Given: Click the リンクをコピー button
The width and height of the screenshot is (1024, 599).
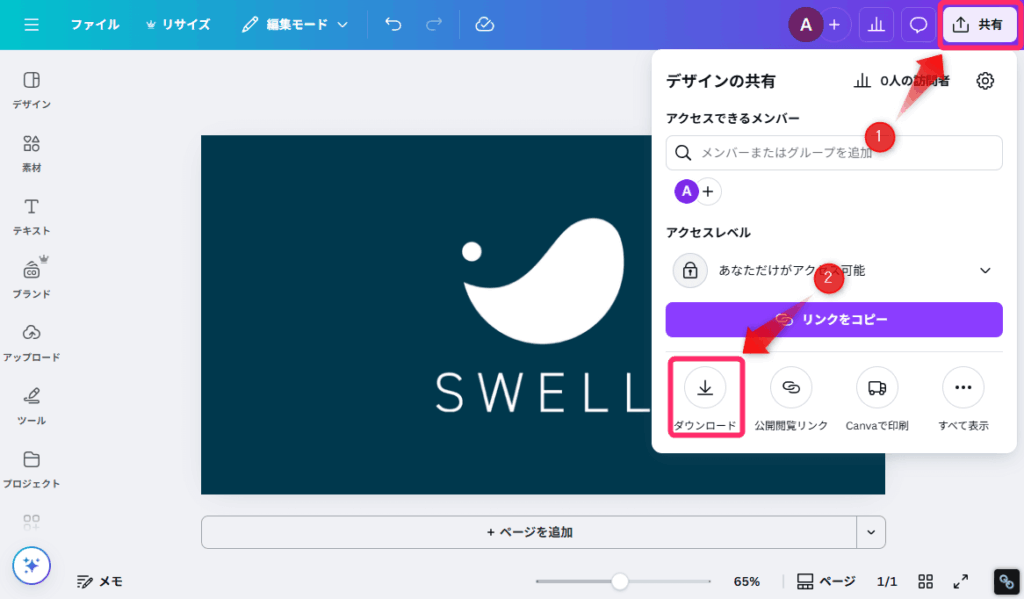Looking at the screenshot, I should tap(834, 319).
